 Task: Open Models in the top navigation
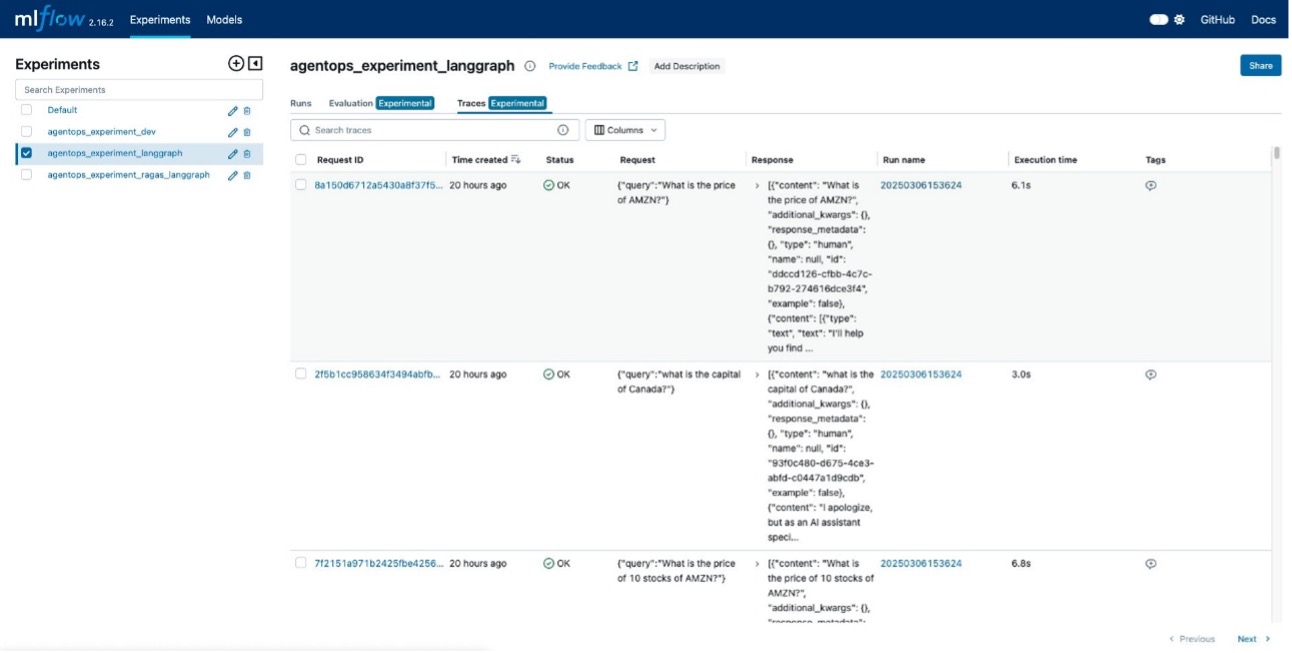[x=224, y=19]
